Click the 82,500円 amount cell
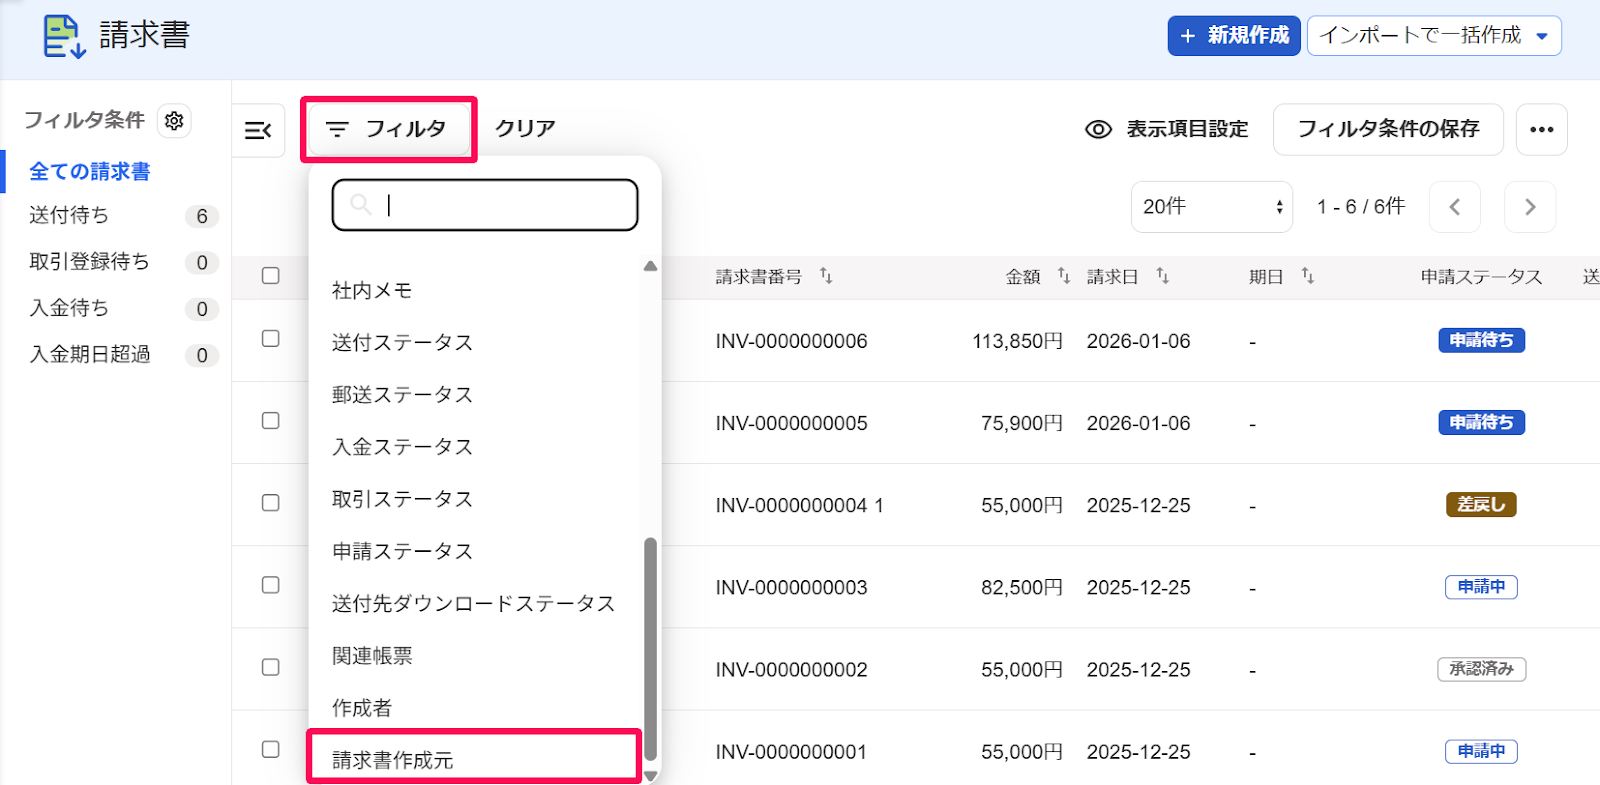The image size is (1600, 785). (x=1021, y=587)
